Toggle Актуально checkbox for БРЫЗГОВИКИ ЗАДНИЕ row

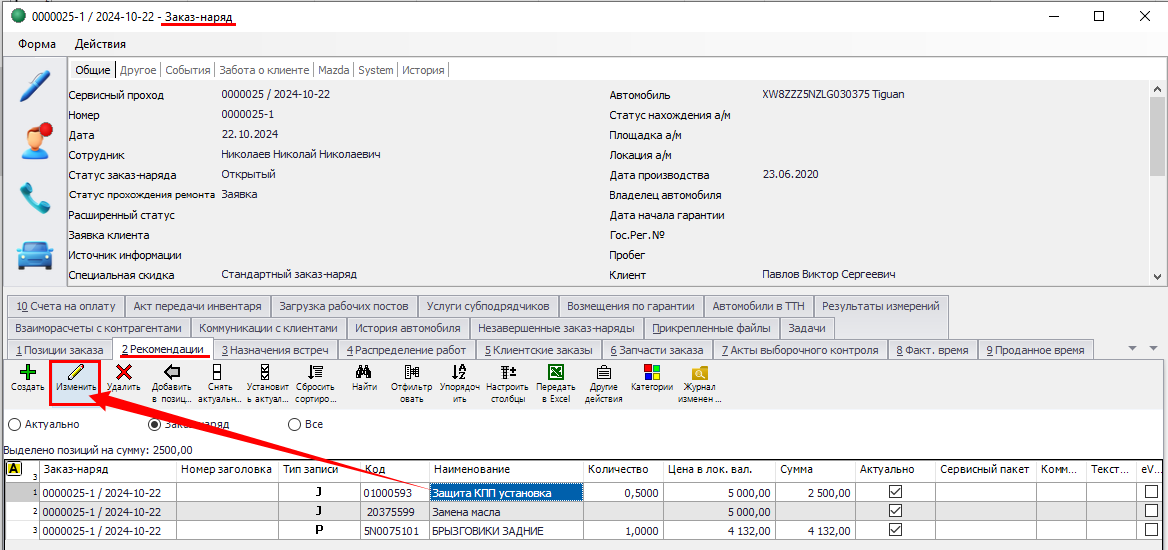895,530
